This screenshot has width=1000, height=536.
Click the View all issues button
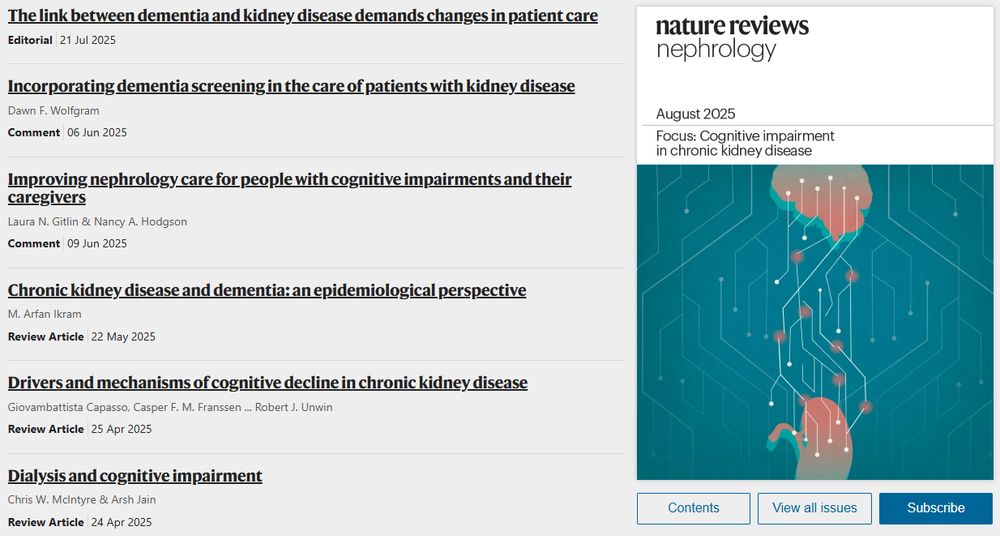(814, 508)
